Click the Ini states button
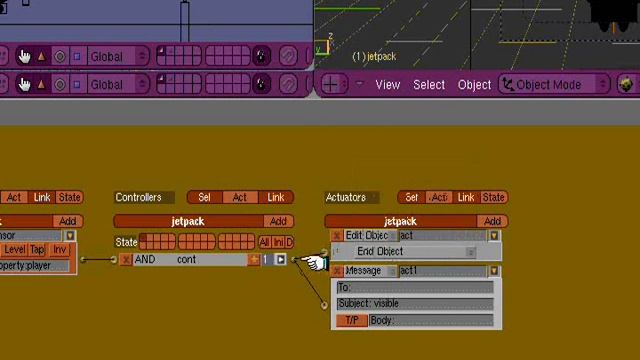Image resolution: width=640 pixels, height=360 pixels. tap(278, 242)
